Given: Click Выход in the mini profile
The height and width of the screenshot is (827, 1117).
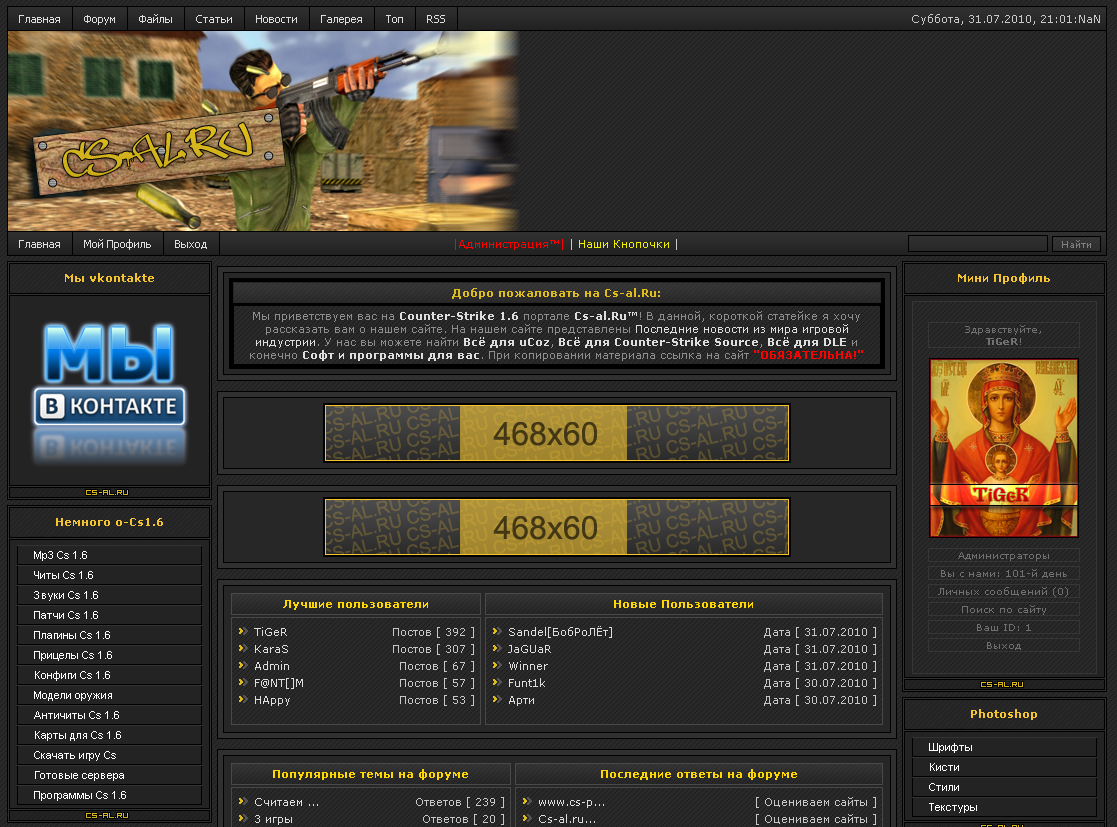Looking at the screenshot, I should click(1004, 645).
